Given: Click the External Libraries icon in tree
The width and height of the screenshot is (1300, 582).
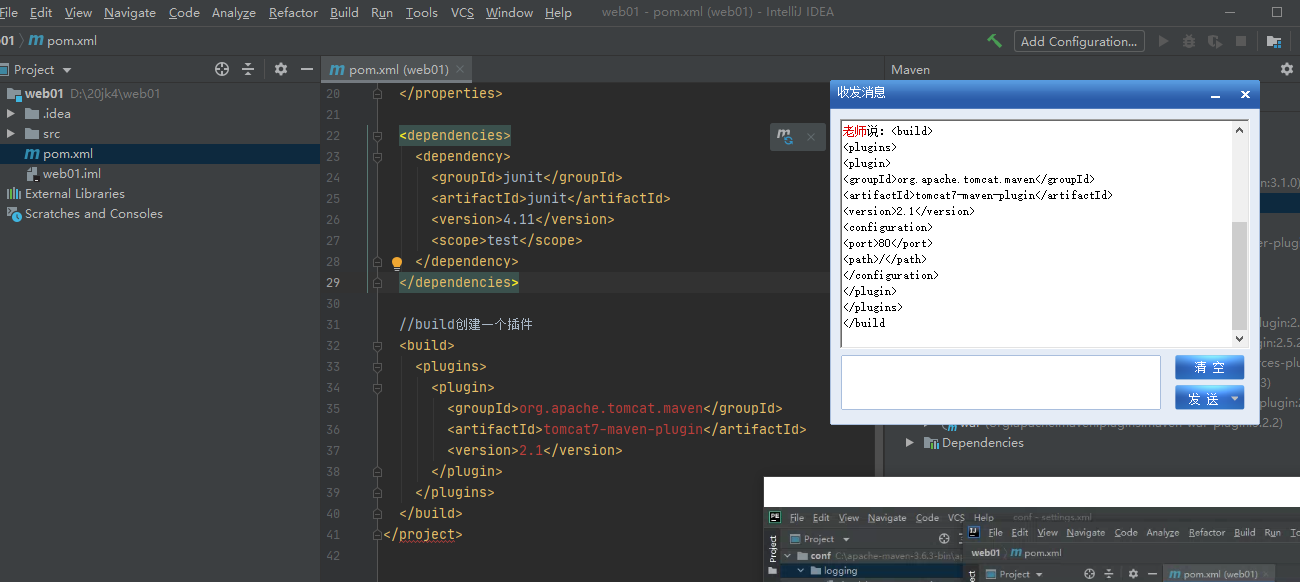Looking at the screenshot, I should coord(14,194).
